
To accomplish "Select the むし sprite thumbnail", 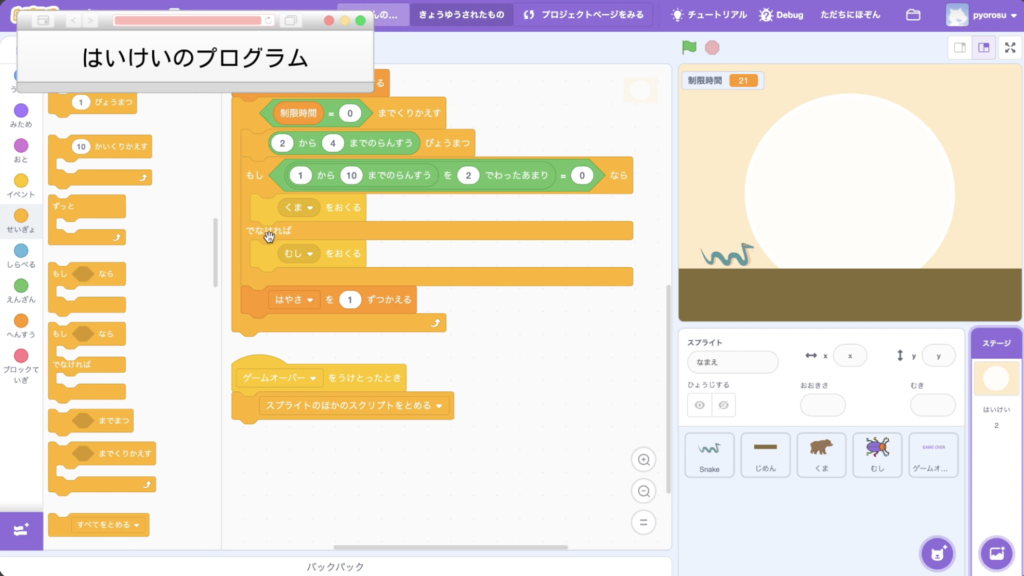I will point(877,454).
